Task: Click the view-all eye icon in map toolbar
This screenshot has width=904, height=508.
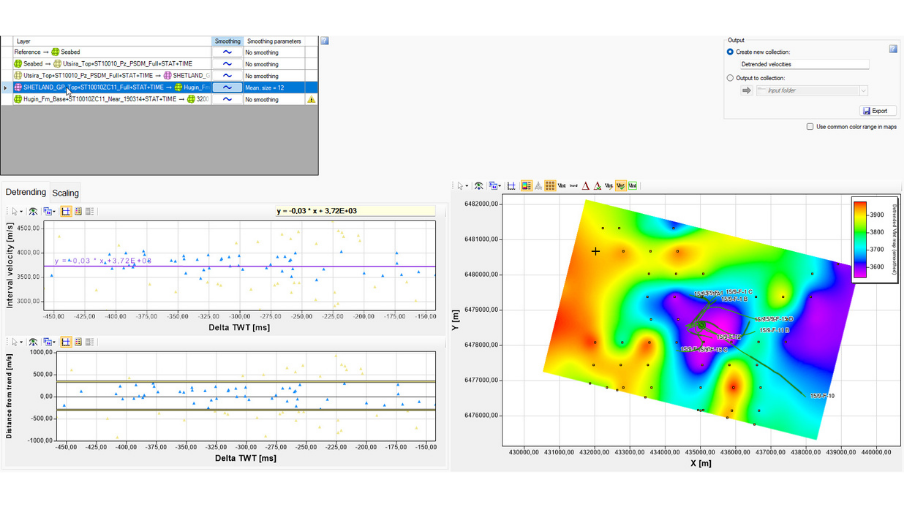Action: click(479, 186)
